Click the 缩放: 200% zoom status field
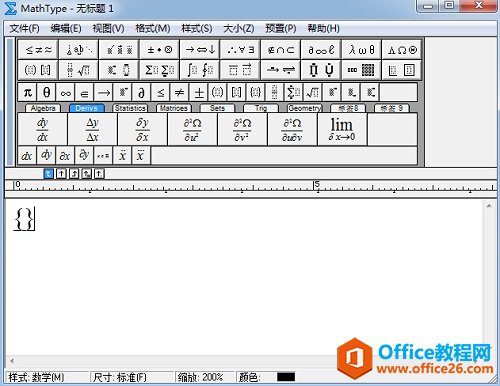Image resolution: width=500 pixels, height=386 pixels. [204, 377]
